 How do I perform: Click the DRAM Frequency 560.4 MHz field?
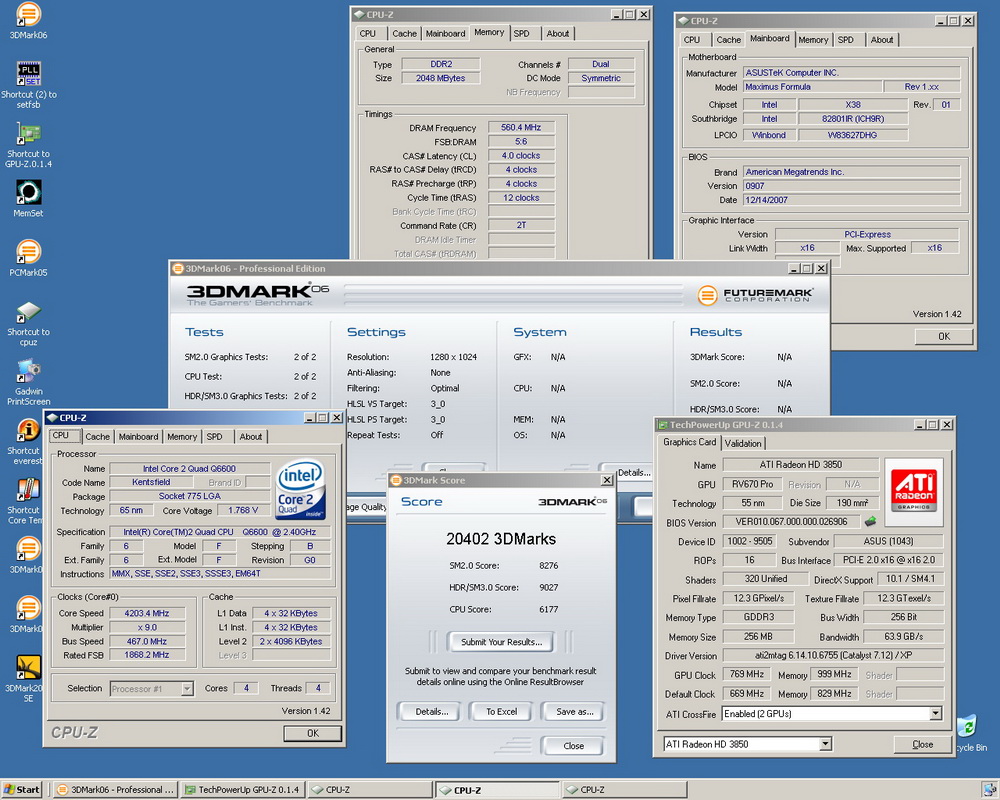(521, 128)
